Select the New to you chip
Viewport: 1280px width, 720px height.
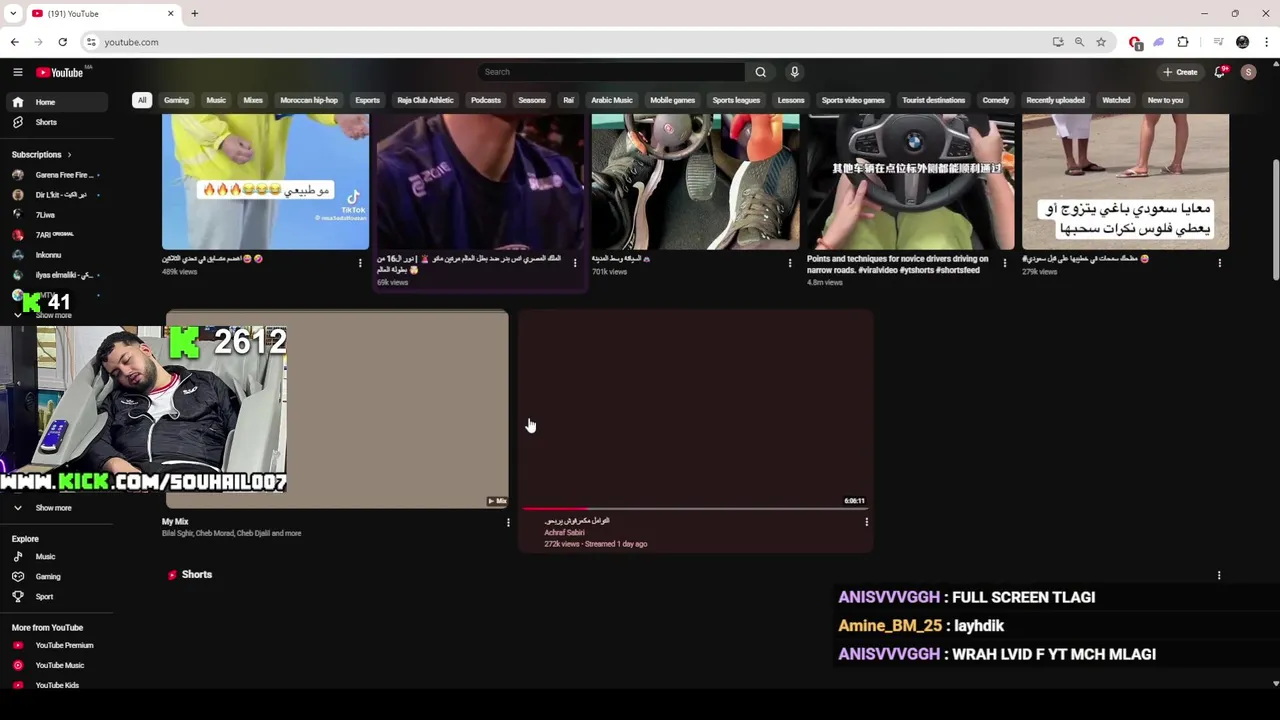[x=1165, y=100]
